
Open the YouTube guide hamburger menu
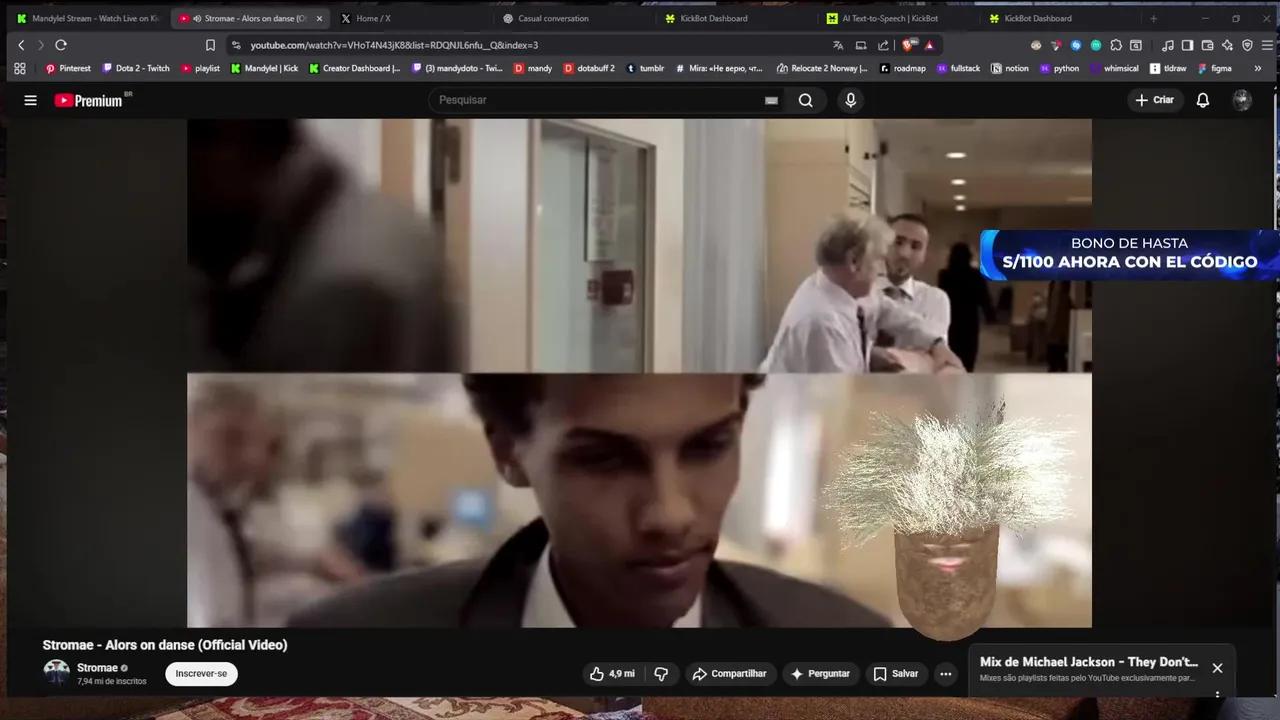pos(30,100)
